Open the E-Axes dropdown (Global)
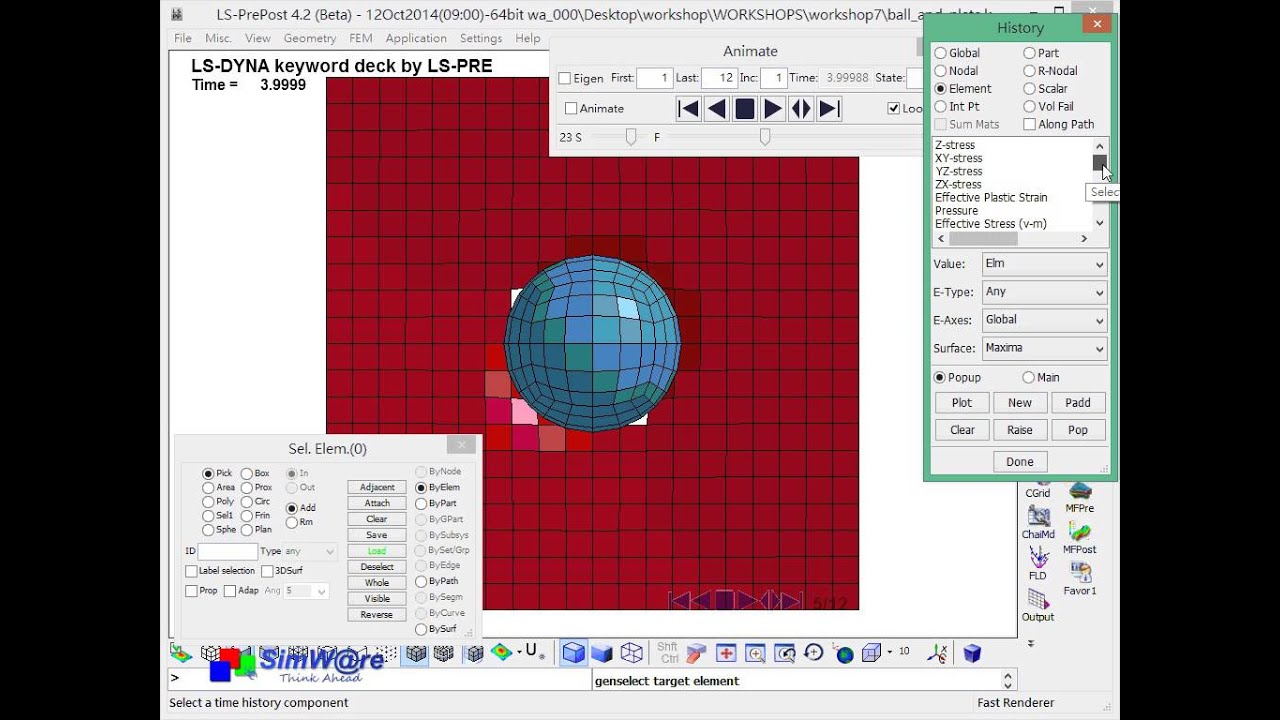The width and height of the screenshot is (1280, 720). pyautogui.click(x=1044, y=320)
